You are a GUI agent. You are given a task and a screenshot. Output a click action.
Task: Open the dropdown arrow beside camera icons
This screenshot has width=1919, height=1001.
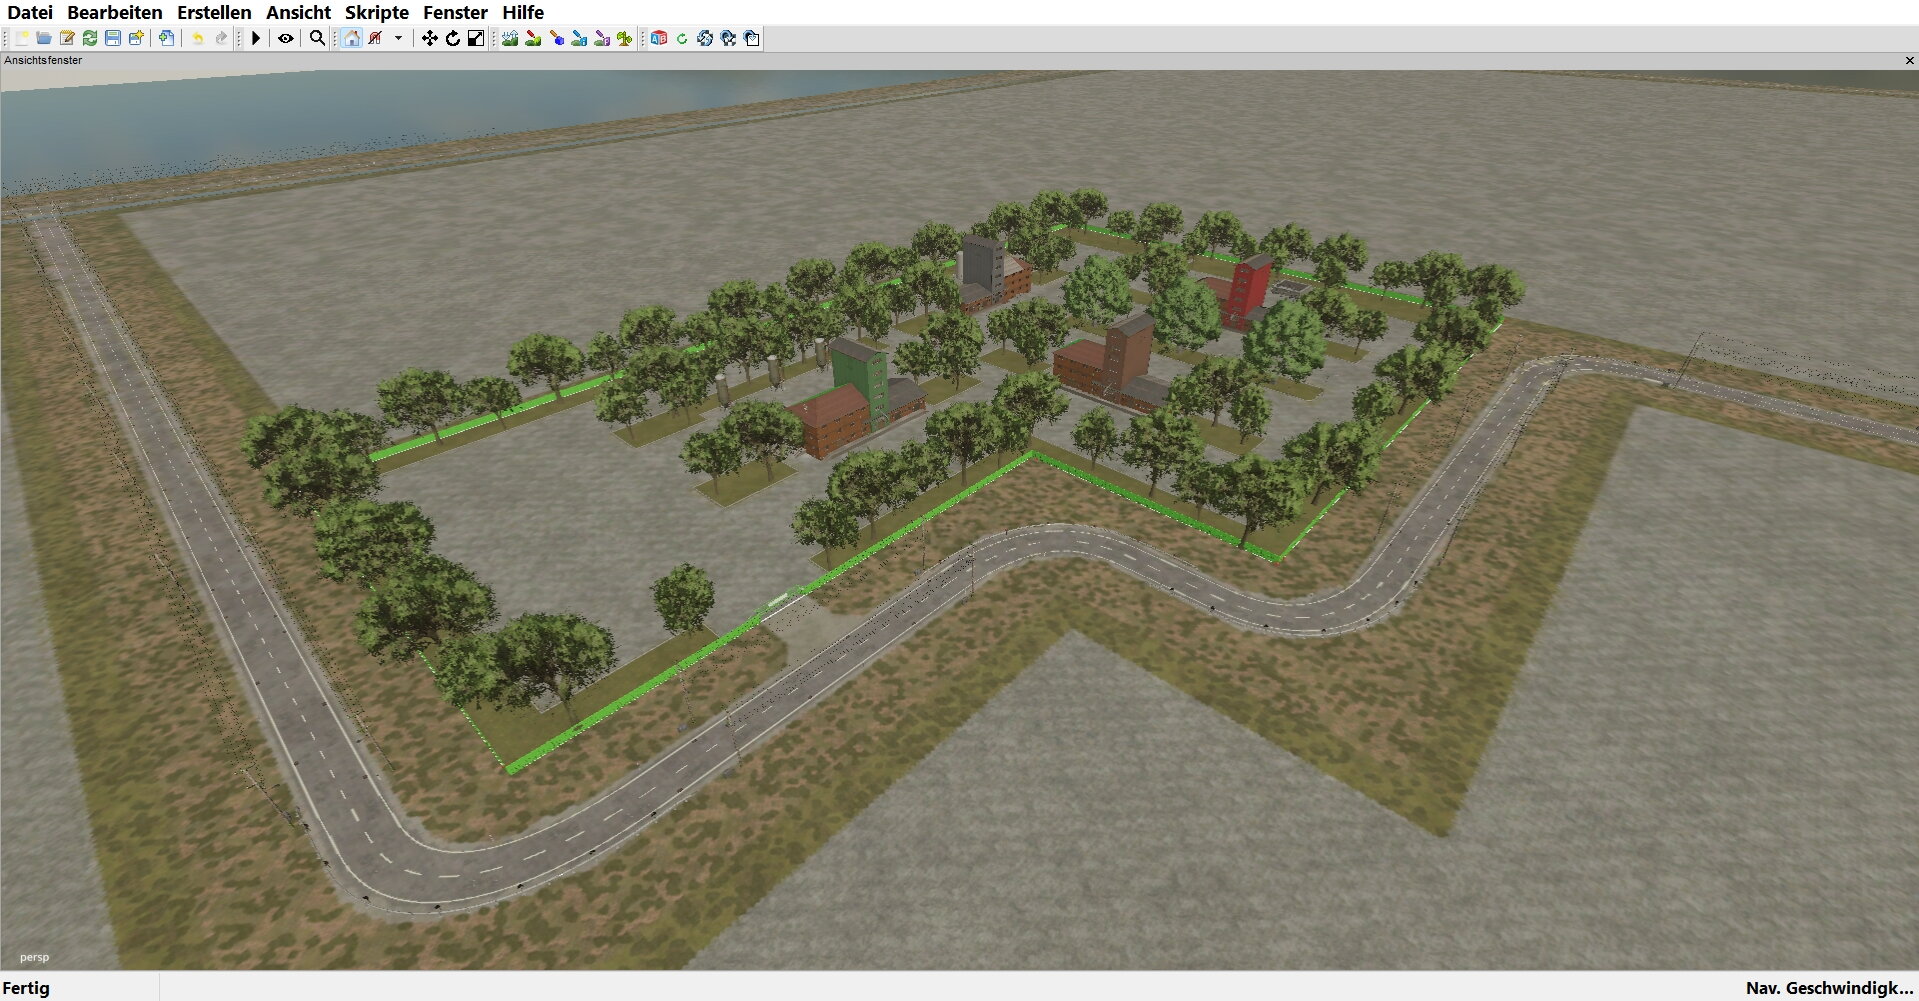tap(398, 38)
